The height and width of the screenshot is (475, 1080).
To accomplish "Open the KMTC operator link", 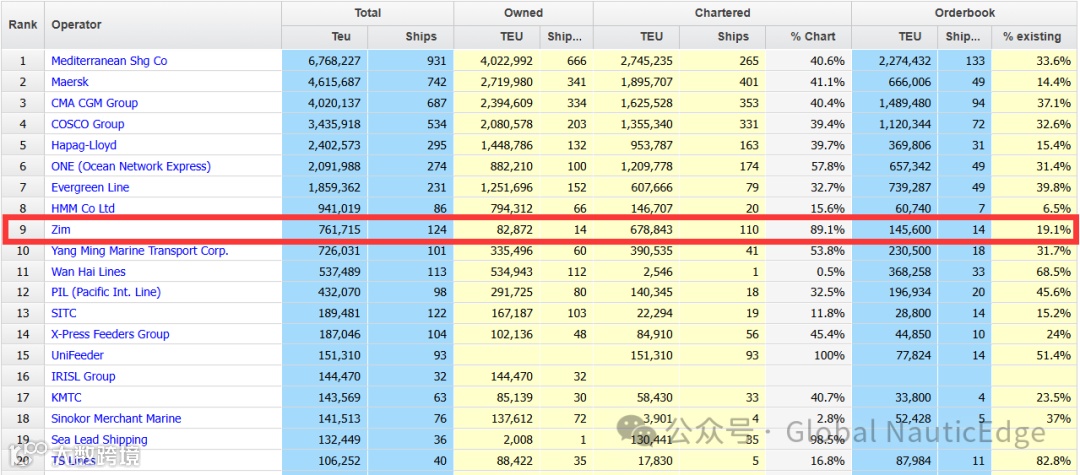I will pyautogui.click(x=66, y=397).
